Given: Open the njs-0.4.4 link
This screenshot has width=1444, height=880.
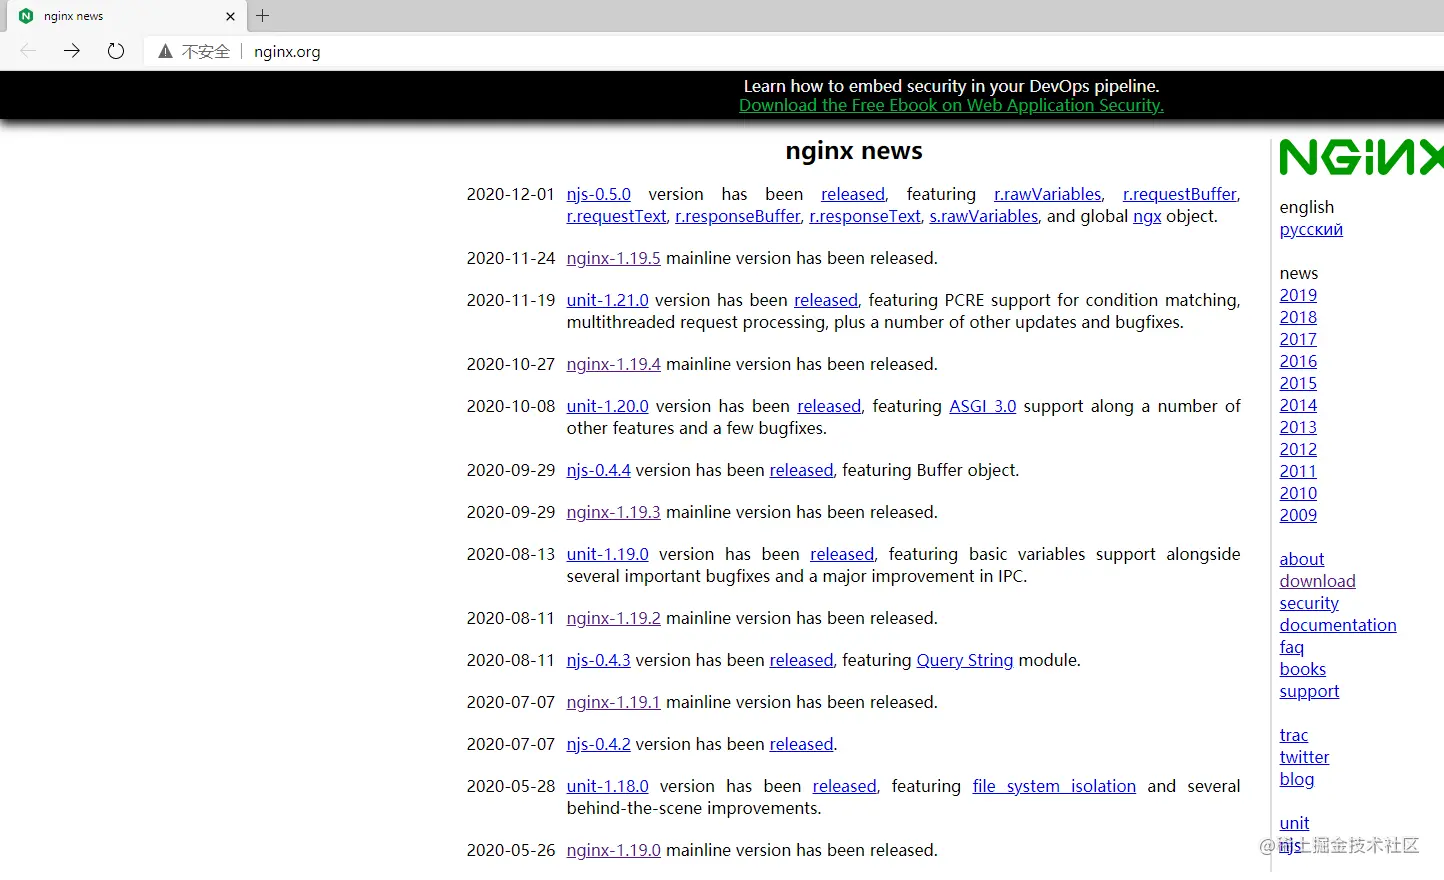Looking at the screenshot, I should (598, 471).
